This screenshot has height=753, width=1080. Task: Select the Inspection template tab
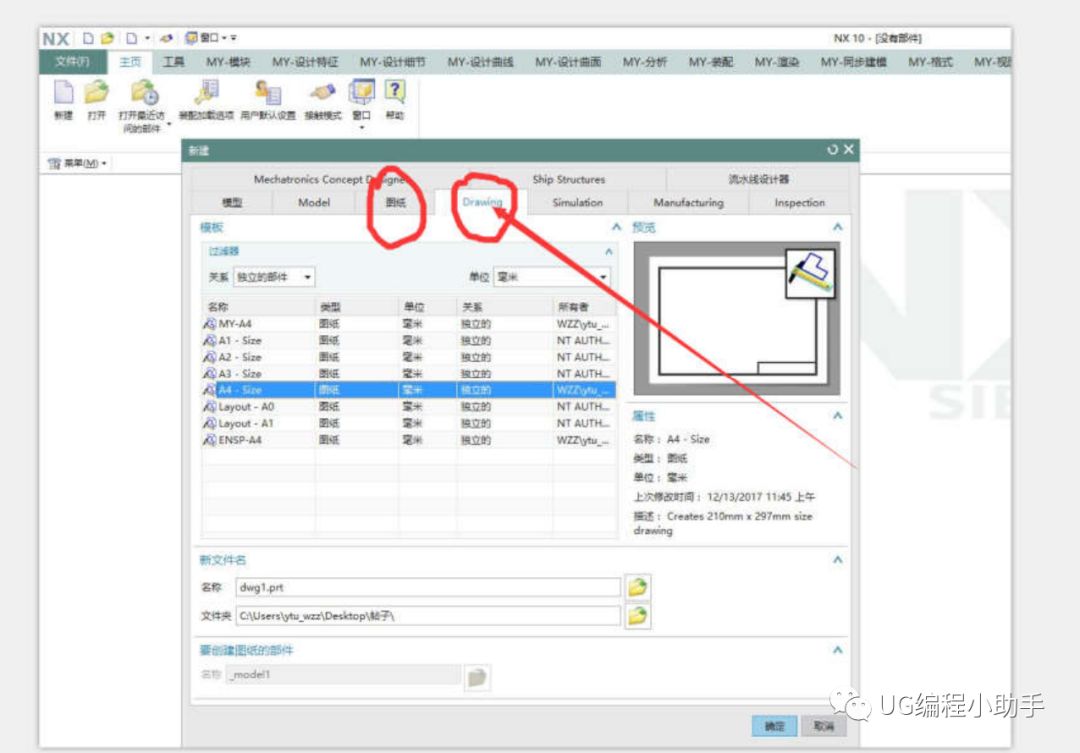pos(799,203)
